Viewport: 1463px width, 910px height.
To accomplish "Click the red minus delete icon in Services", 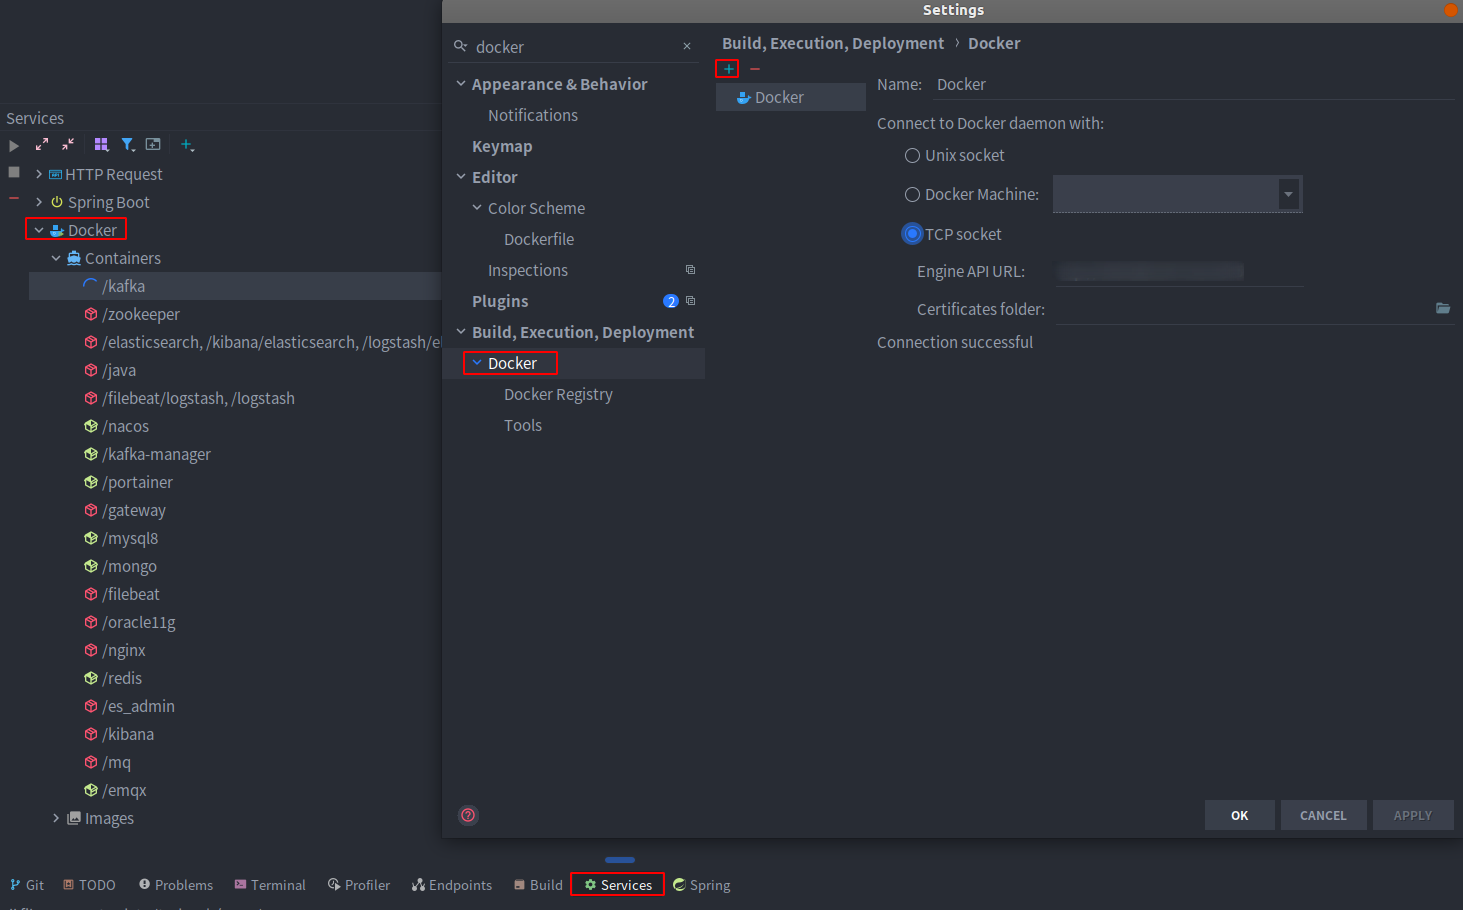I will [x=14, y=198].
